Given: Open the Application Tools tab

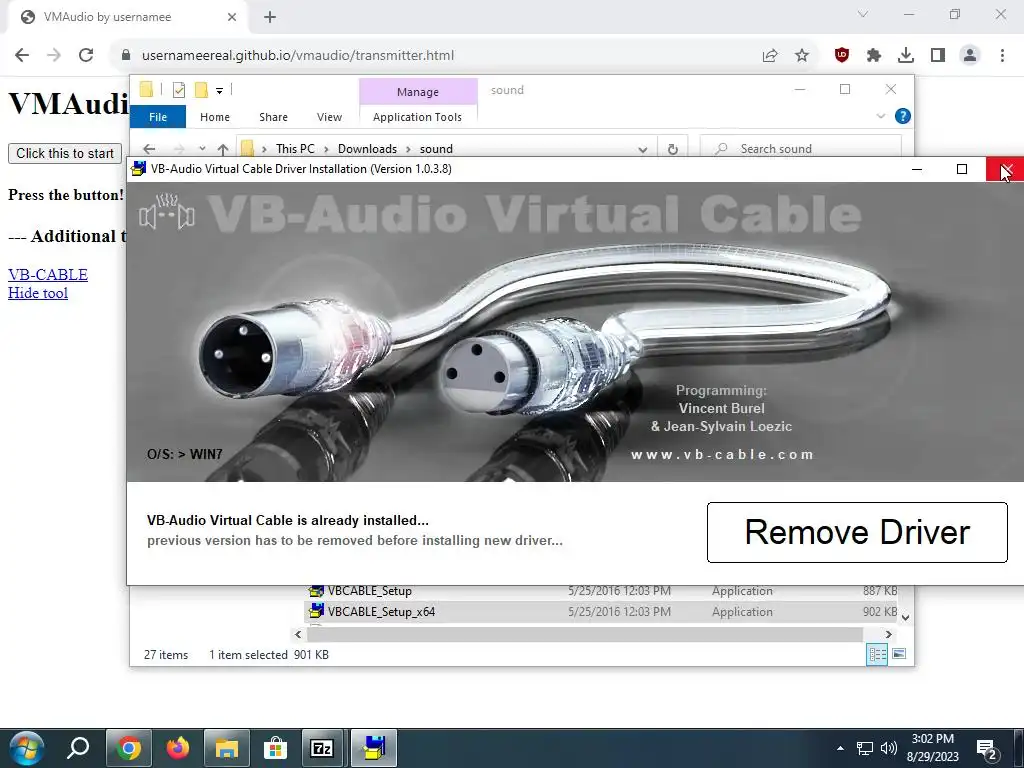Looking at the screenshot, I should (417, 117).
